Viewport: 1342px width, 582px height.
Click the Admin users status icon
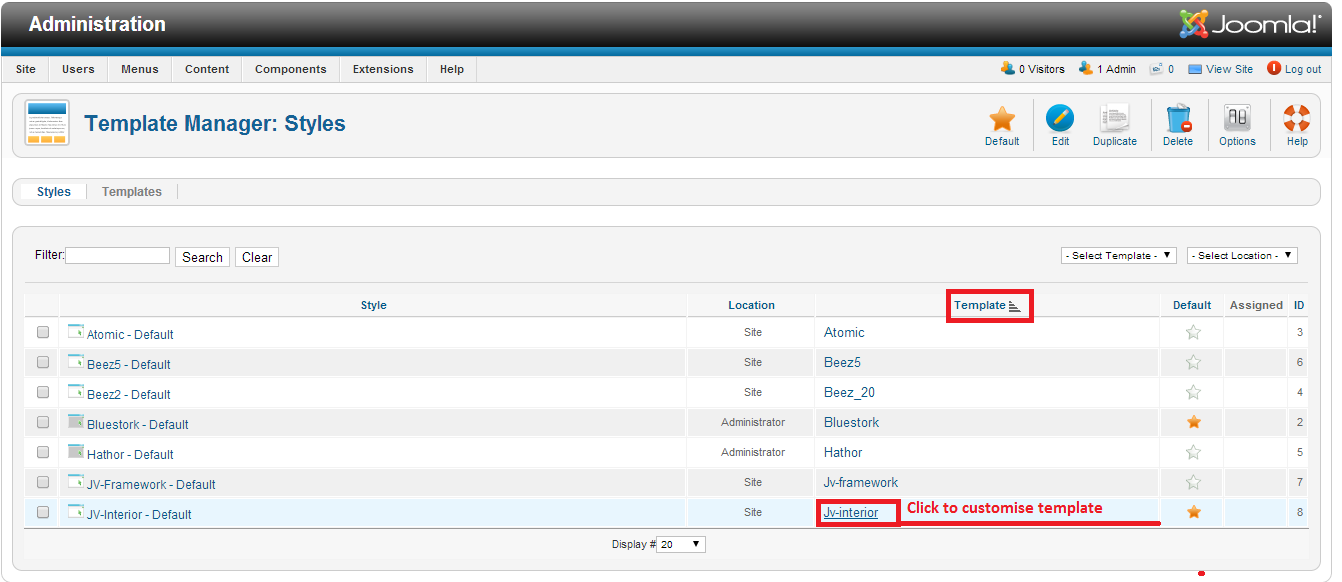[1086, 69]
